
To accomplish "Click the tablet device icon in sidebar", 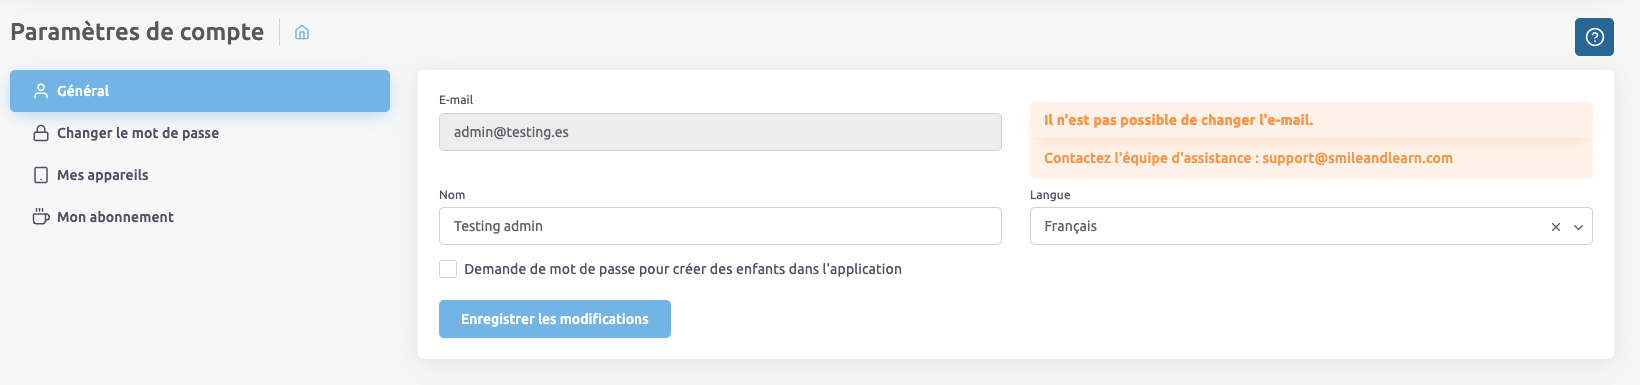I will pos(41,175).
